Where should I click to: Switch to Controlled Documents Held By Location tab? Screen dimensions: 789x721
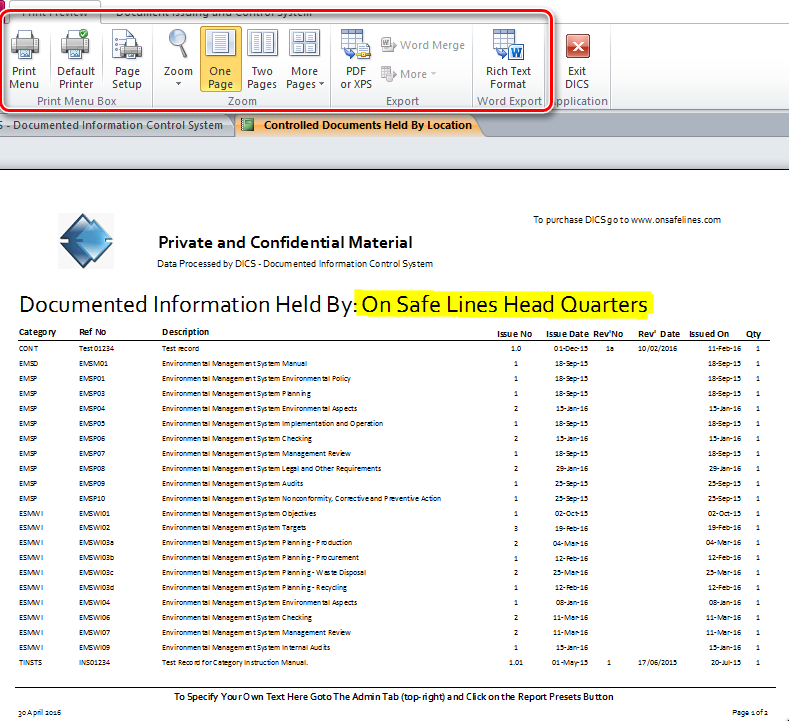click(360, 125)
